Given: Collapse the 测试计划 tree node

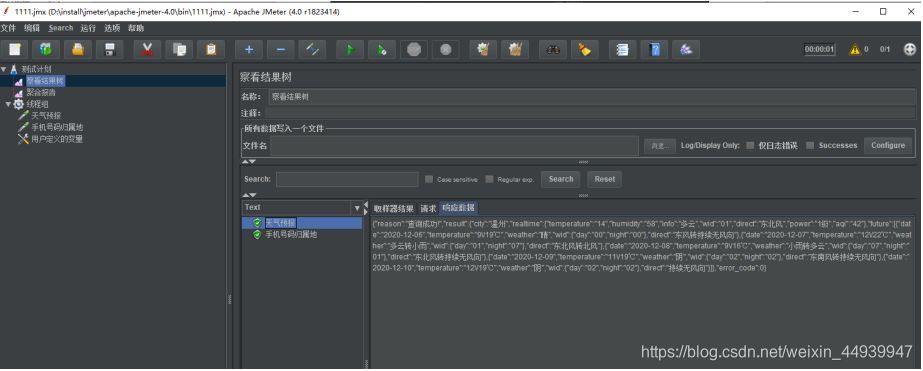Looking at the screenshot, I should [x=4, y=69].
